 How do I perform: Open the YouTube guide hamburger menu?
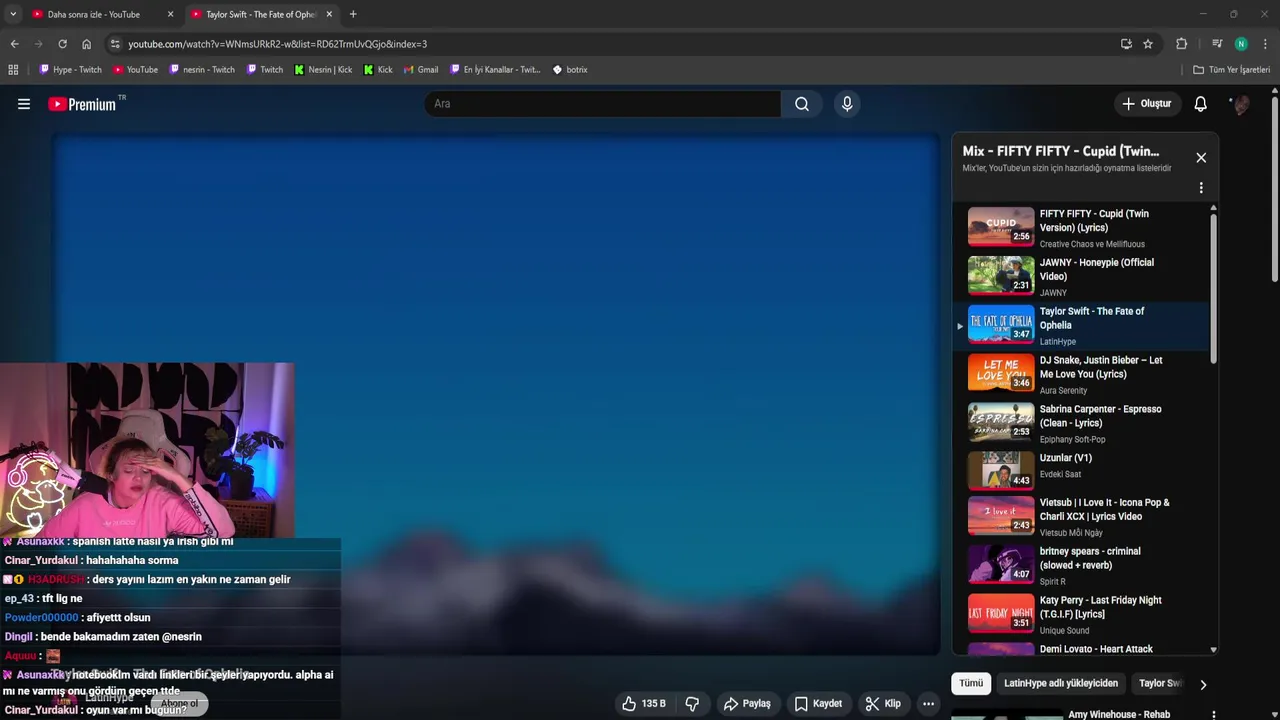coord(24,104)
